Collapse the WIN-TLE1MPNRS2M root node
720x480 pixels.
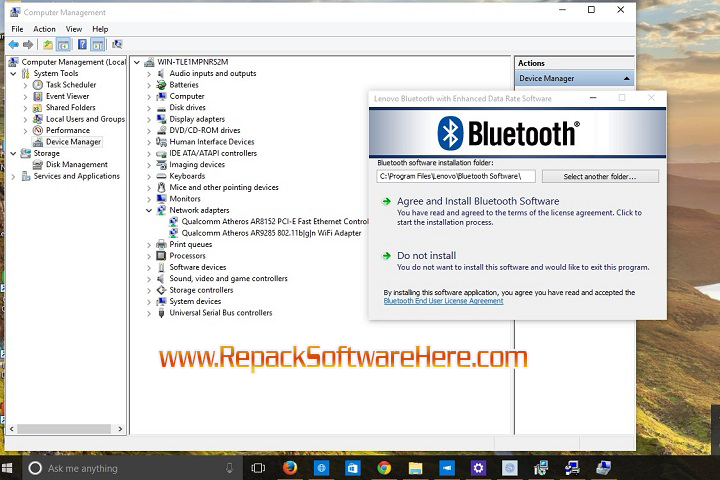click(x=137, y=62)
